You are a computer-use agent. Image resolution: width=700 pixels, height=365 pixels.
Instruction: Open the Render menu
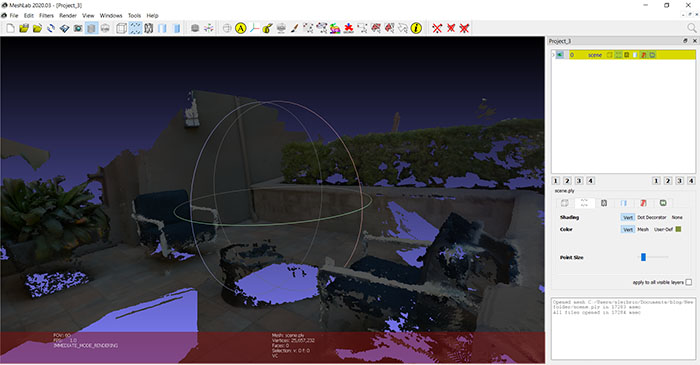pyautogui.click(x=68, y=15)
